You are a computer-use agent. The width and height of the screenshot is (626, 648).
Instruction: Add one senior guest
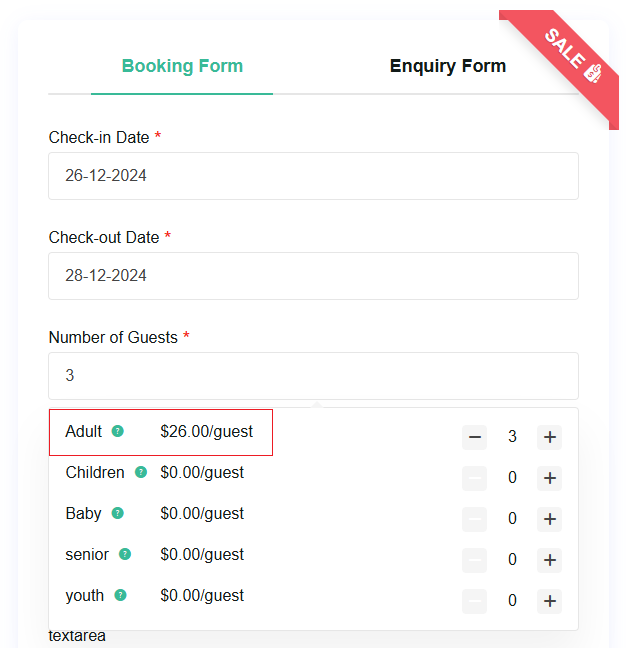coord(549,560)
